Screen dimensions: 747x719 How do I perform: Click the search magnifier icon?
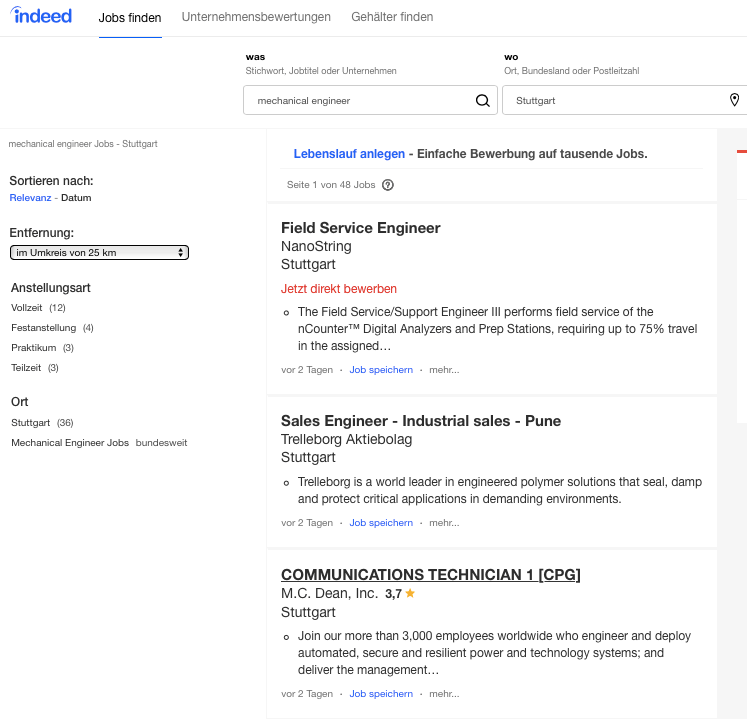[482, 100]
